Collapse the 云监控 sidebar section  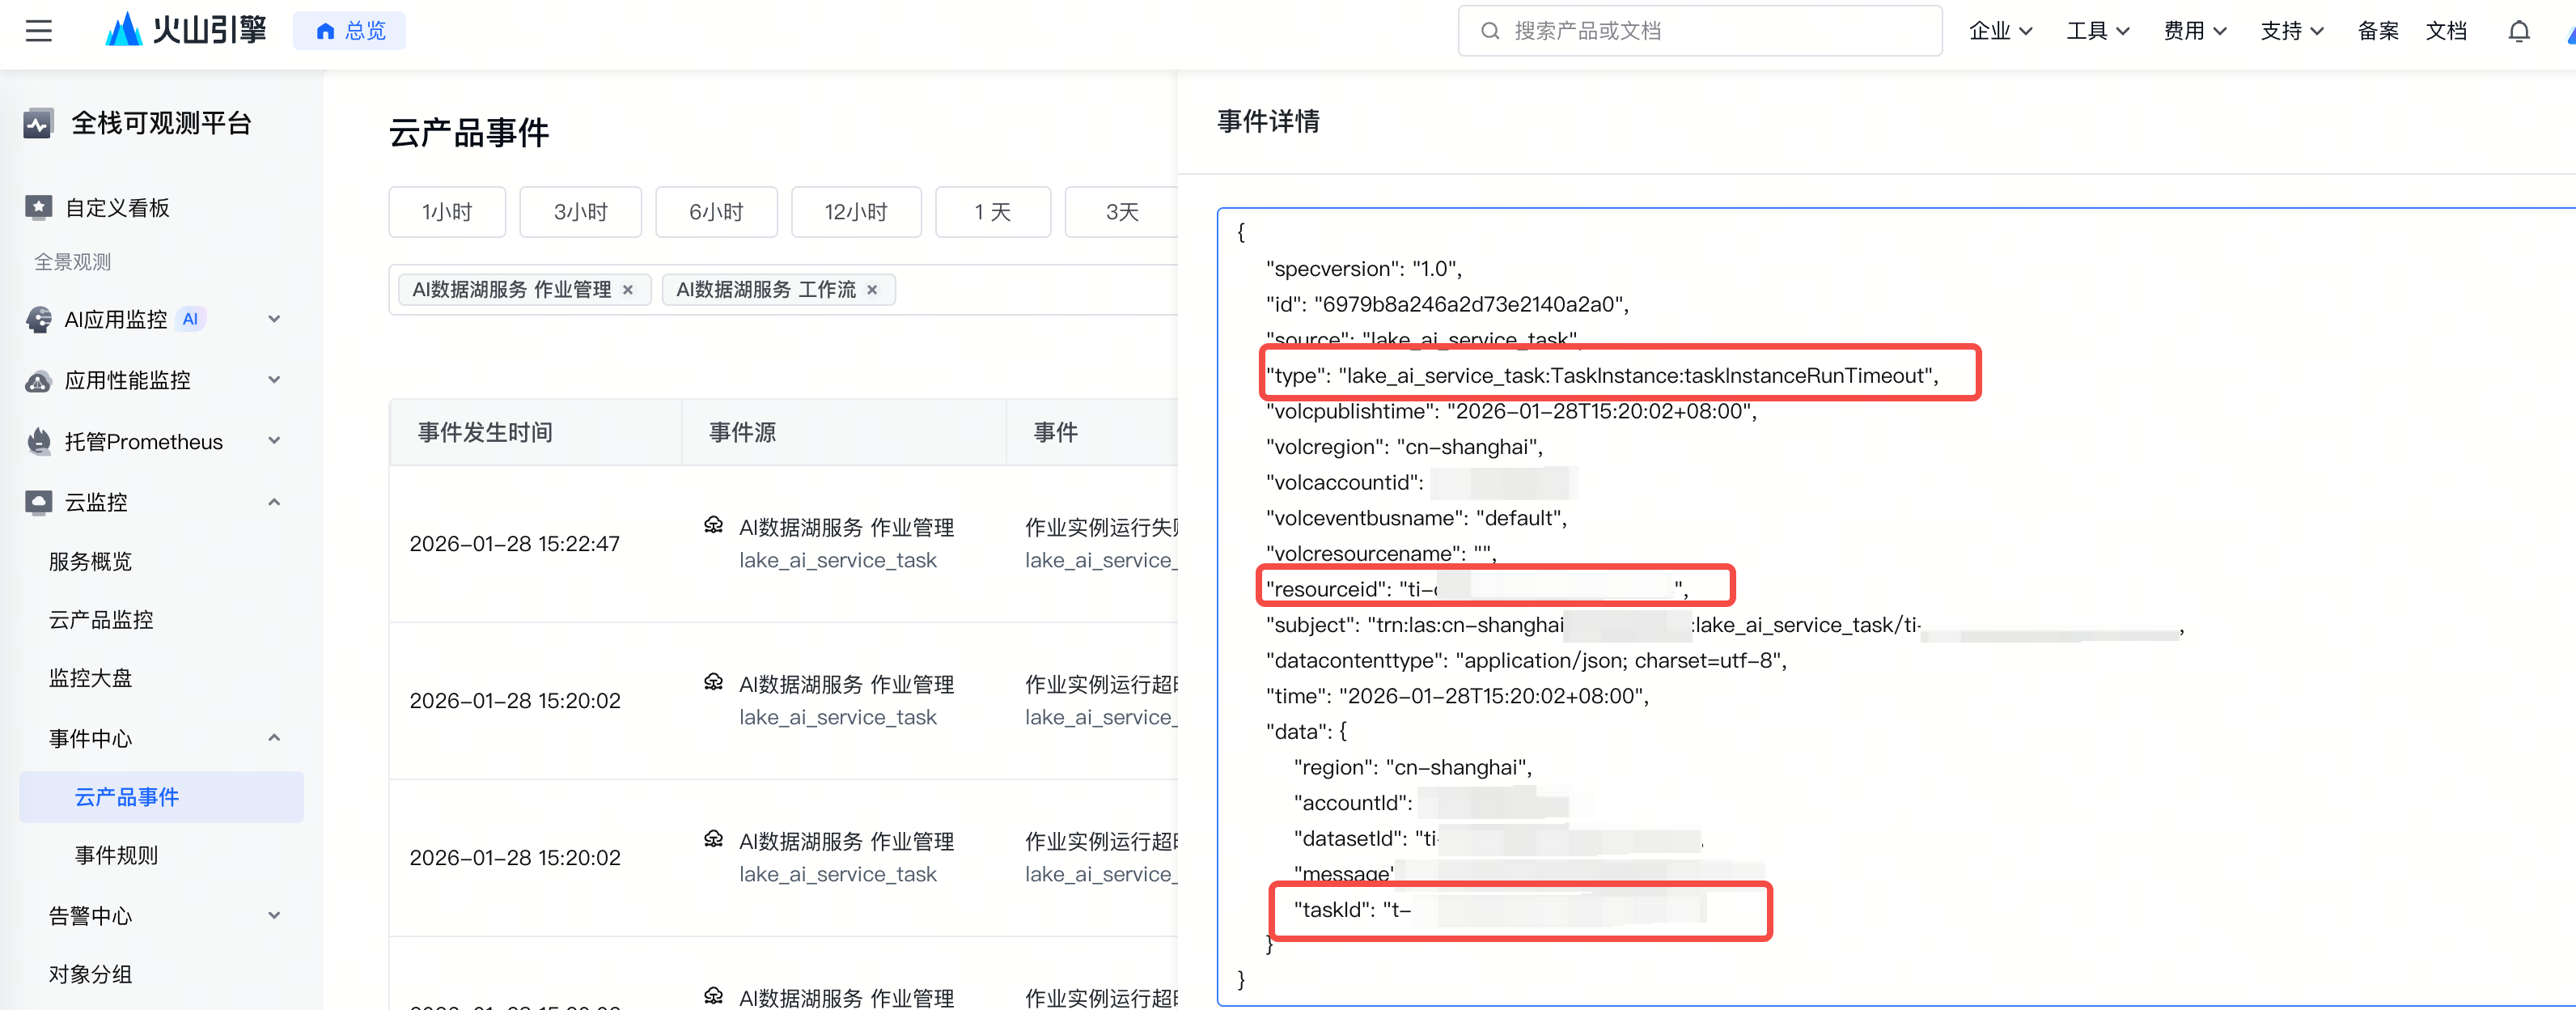point(274,502)
